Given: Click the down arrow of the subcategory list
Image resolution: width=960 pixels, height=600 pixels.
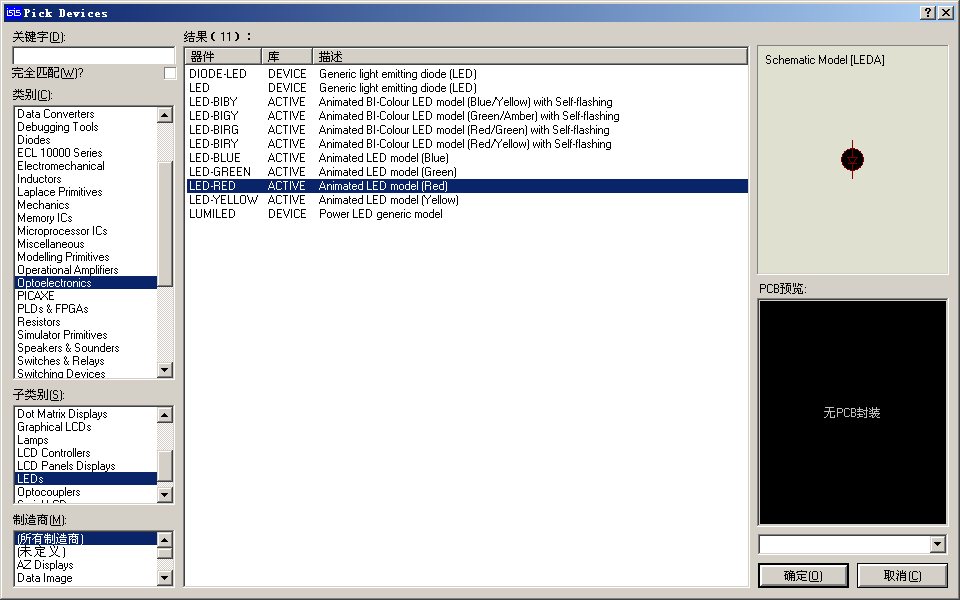Looking at the screenshot, I should tap(165, 494).
